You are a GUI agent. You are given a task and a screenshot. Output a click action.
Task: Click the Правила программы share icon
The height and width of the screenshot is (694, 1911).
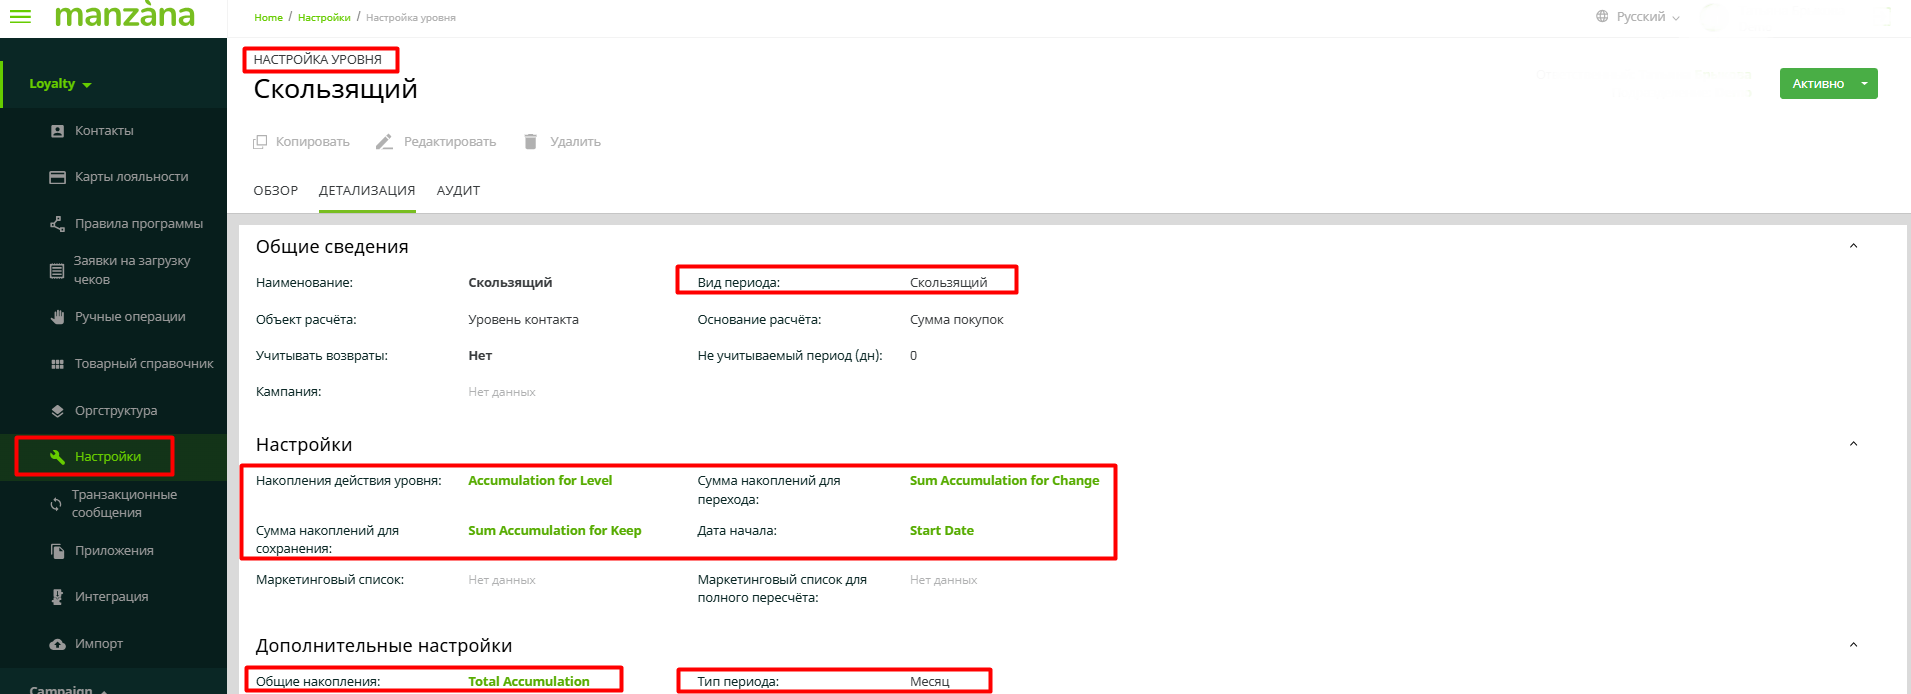57,224
